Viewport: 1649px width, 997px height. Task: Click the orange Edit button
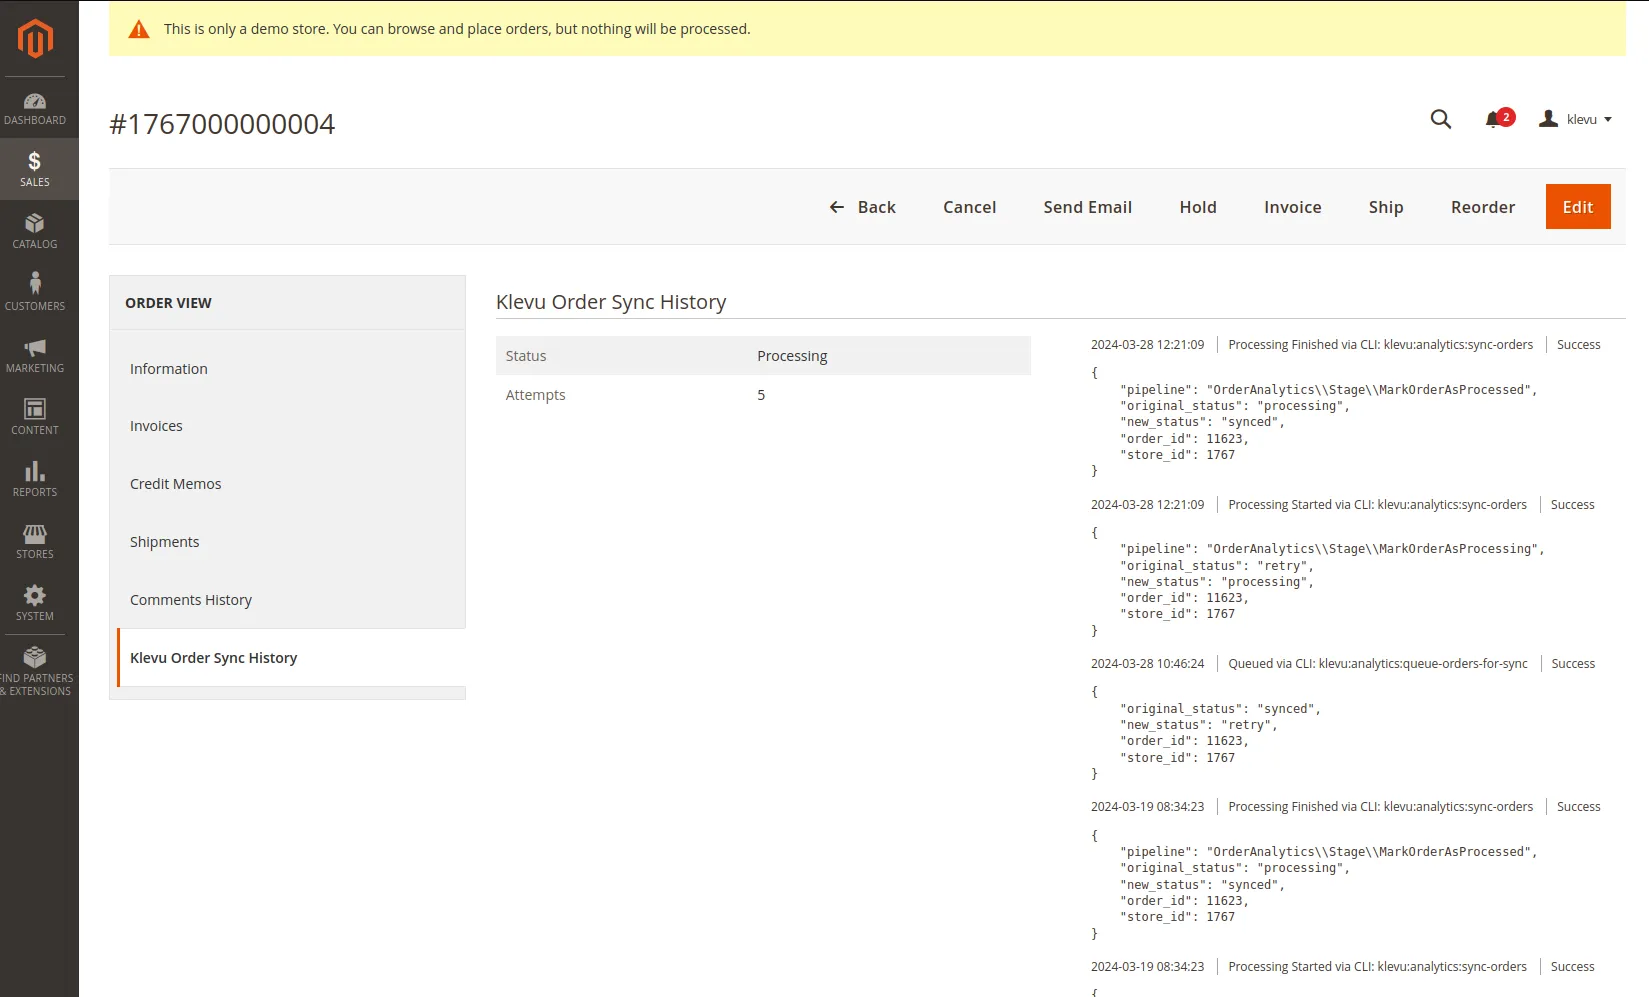click(1578, 207)
